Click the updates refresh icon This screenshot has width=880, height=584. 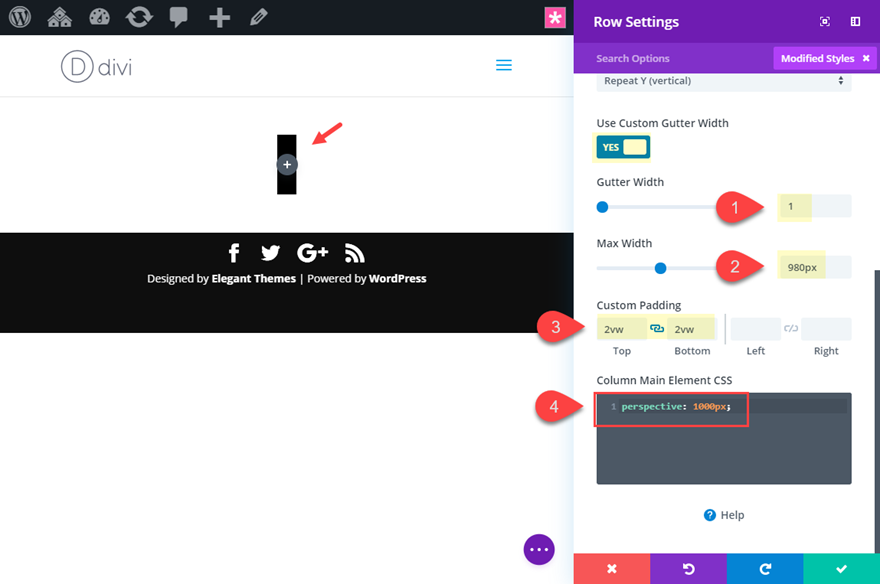pyautogui.click(x=139, y=17)
